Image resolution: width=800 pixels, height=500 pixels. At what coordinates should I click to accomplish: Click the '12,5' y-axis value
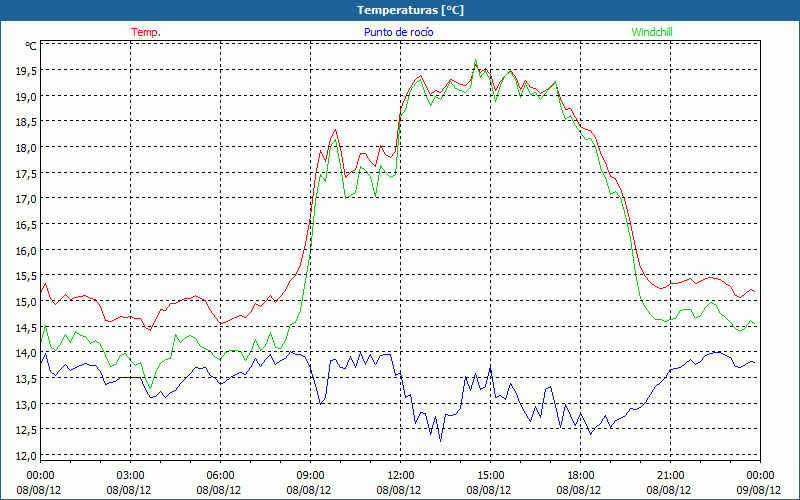tap(26, 431)
